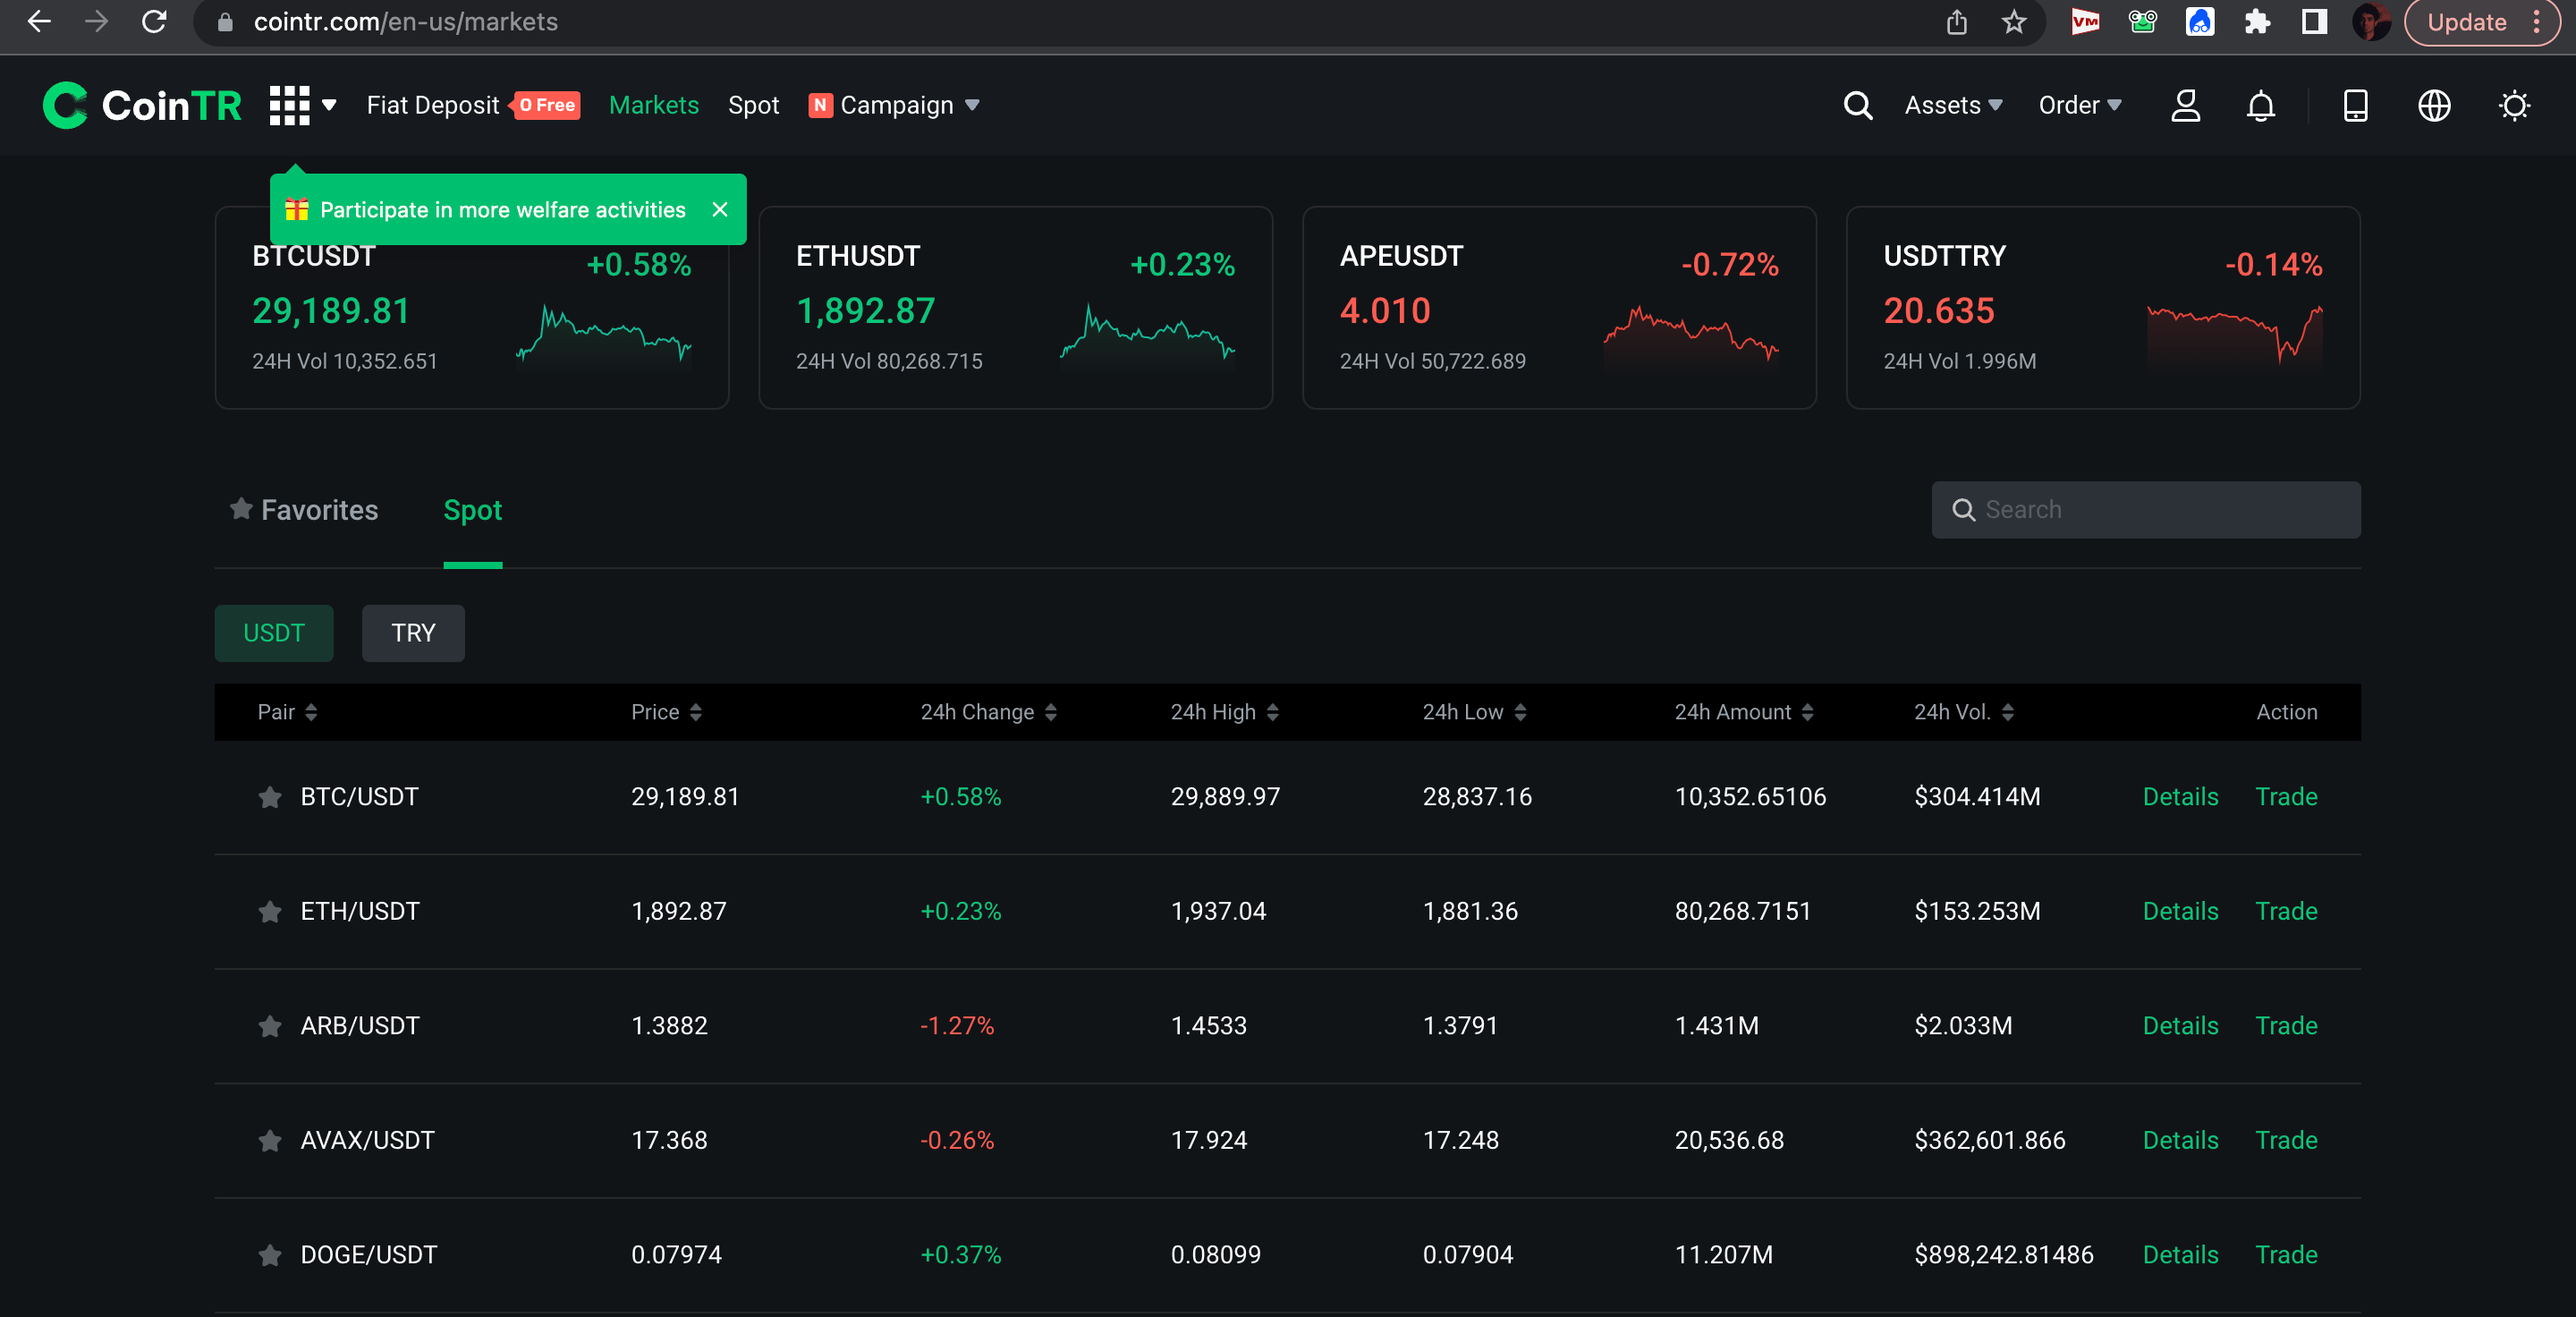Click the CoinTR logo icon
The image size is (2576, 1317).
[64, 104]
